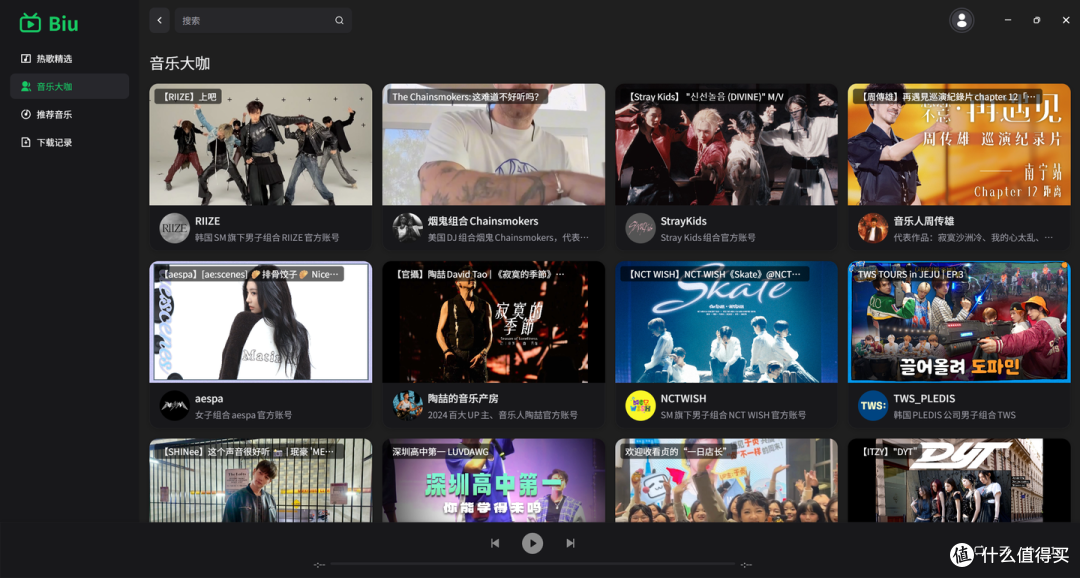Image resolution: width=1080 pixels, height=578 pixels.
Task: Click the search magnifier icon
Action: tap(339, 20)
